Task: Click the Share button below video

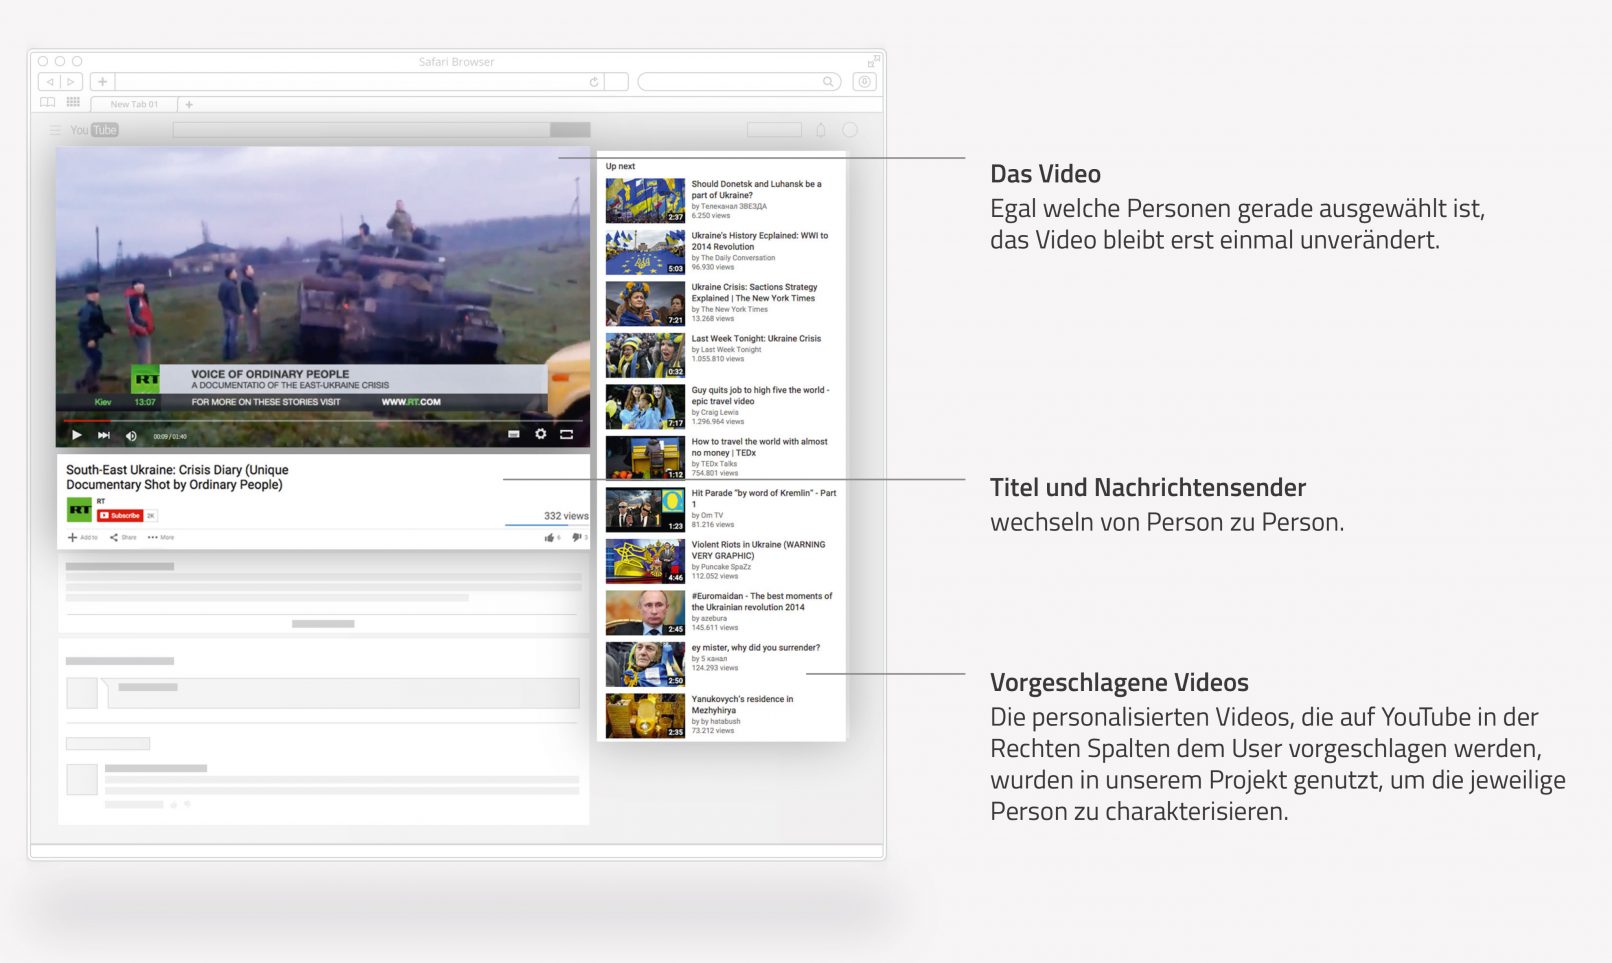Action: point(123,537)
